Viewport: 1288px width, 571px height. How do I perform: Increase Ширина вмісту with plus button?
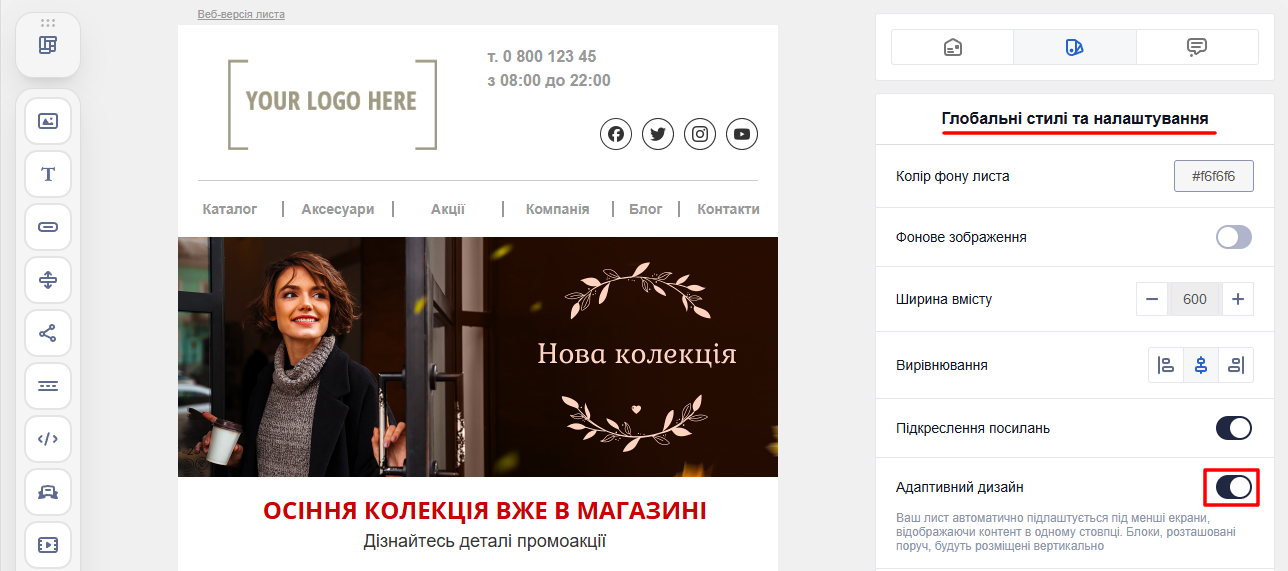click(x=1237, y=299)
